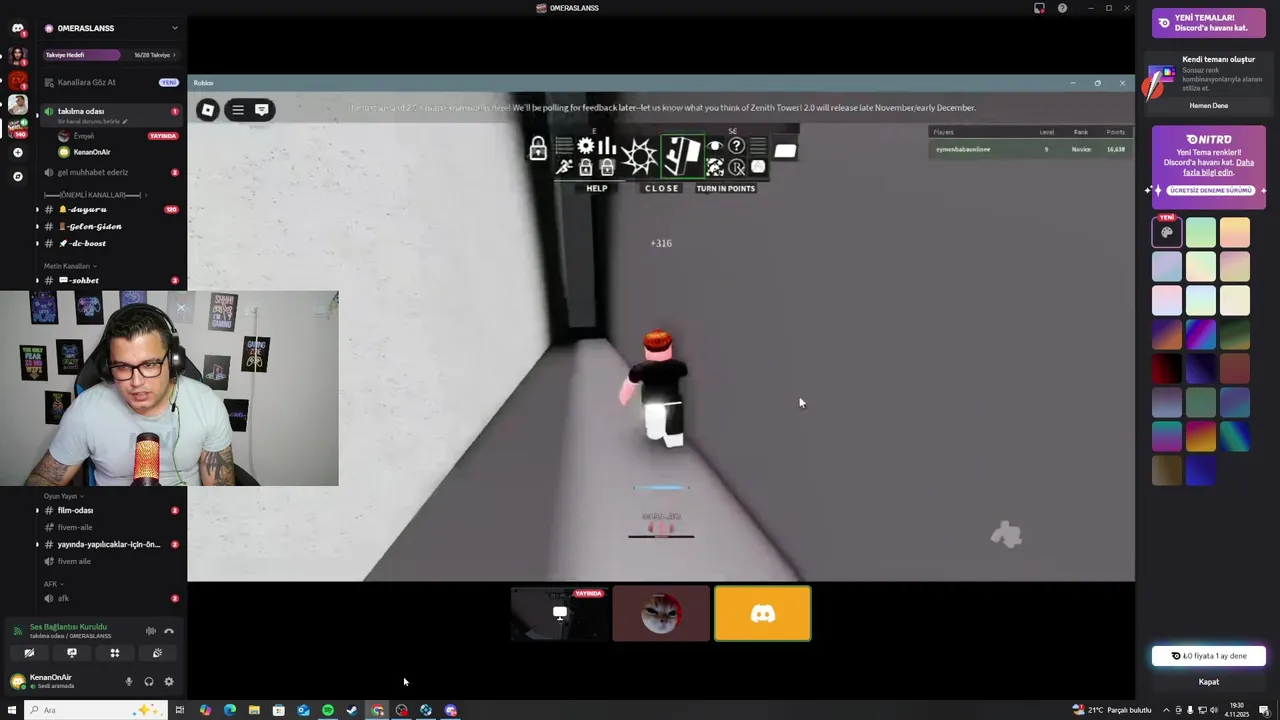Image resolution: width=1280 pixels, height=720 pixels.
Task: Open the Discover servers compass icon
Action: coord(17,176)
